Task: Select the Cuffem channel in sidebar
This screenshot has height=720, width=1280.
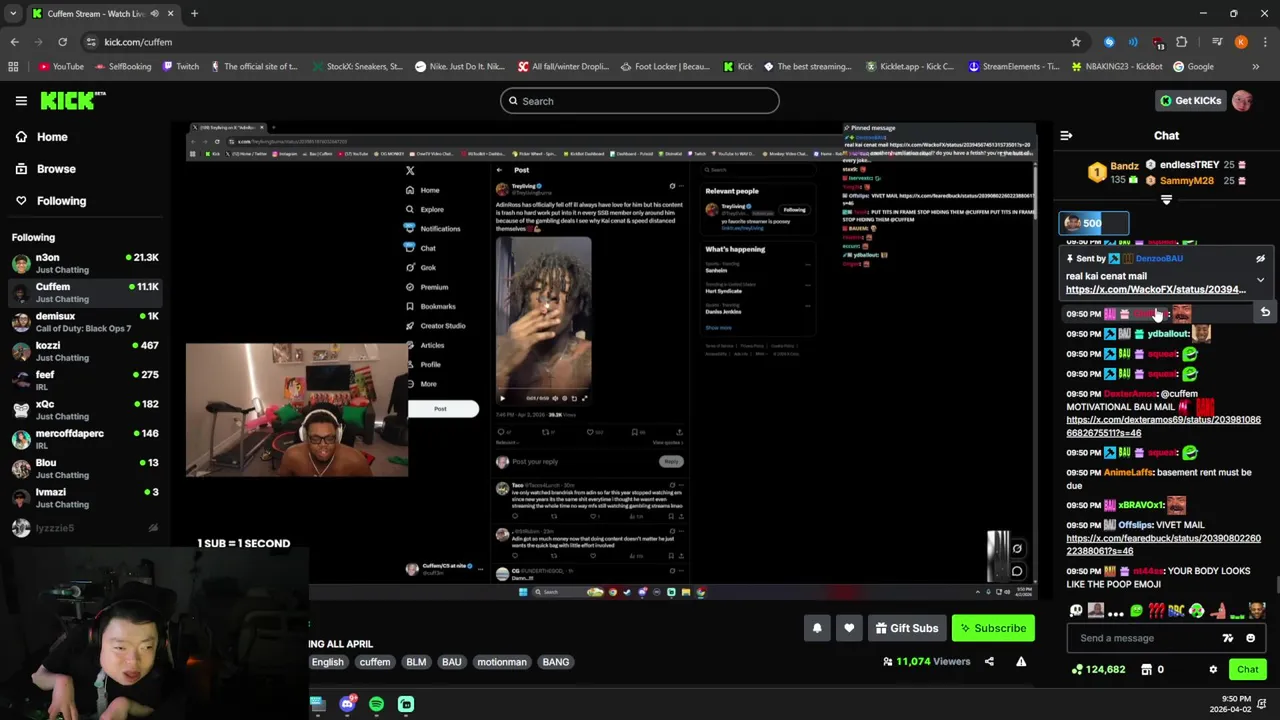Action: (85, 292)
